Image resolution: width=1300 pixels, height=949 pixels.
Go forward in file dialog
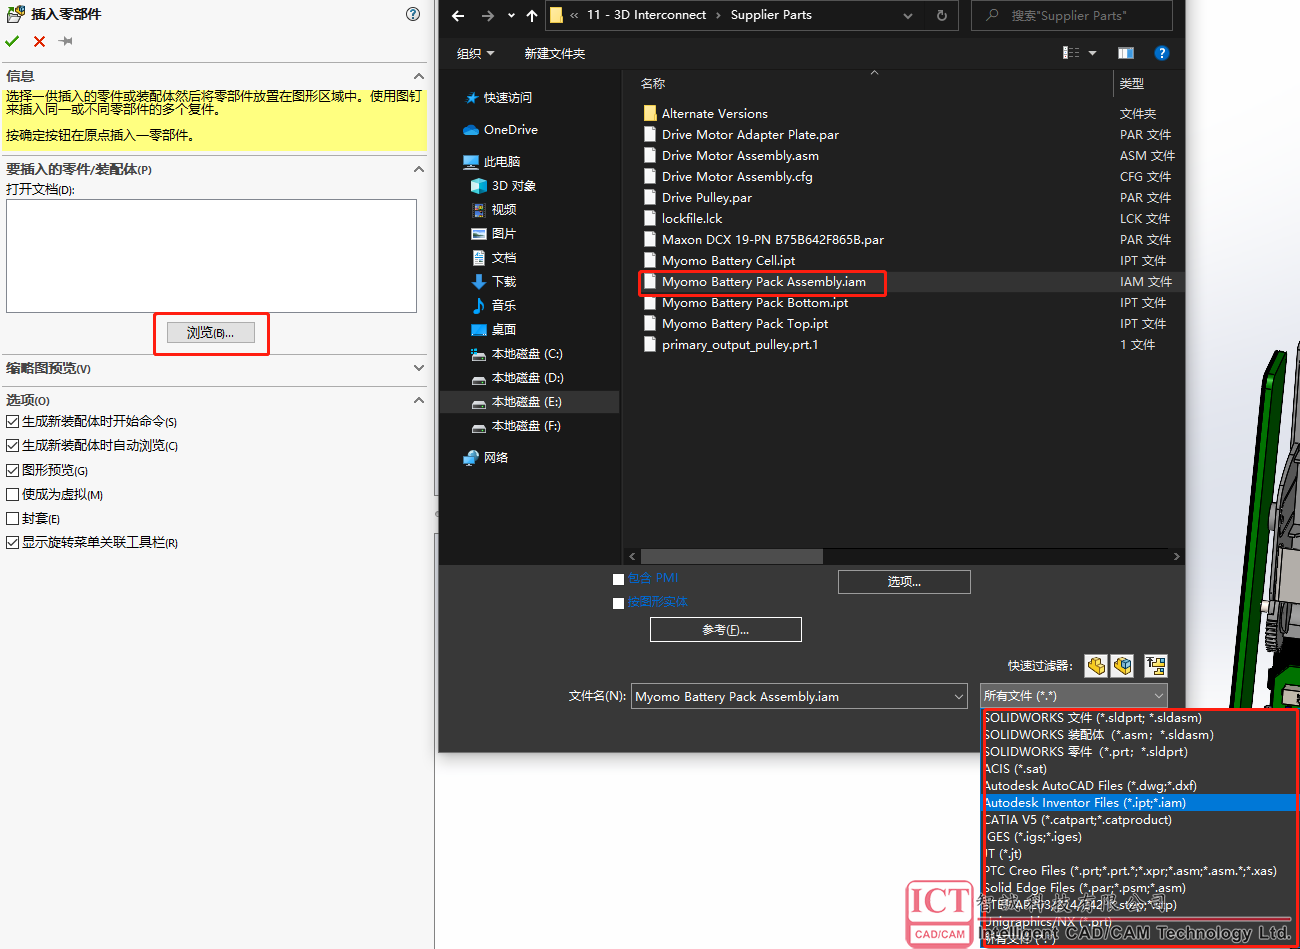tap(488, 15)
